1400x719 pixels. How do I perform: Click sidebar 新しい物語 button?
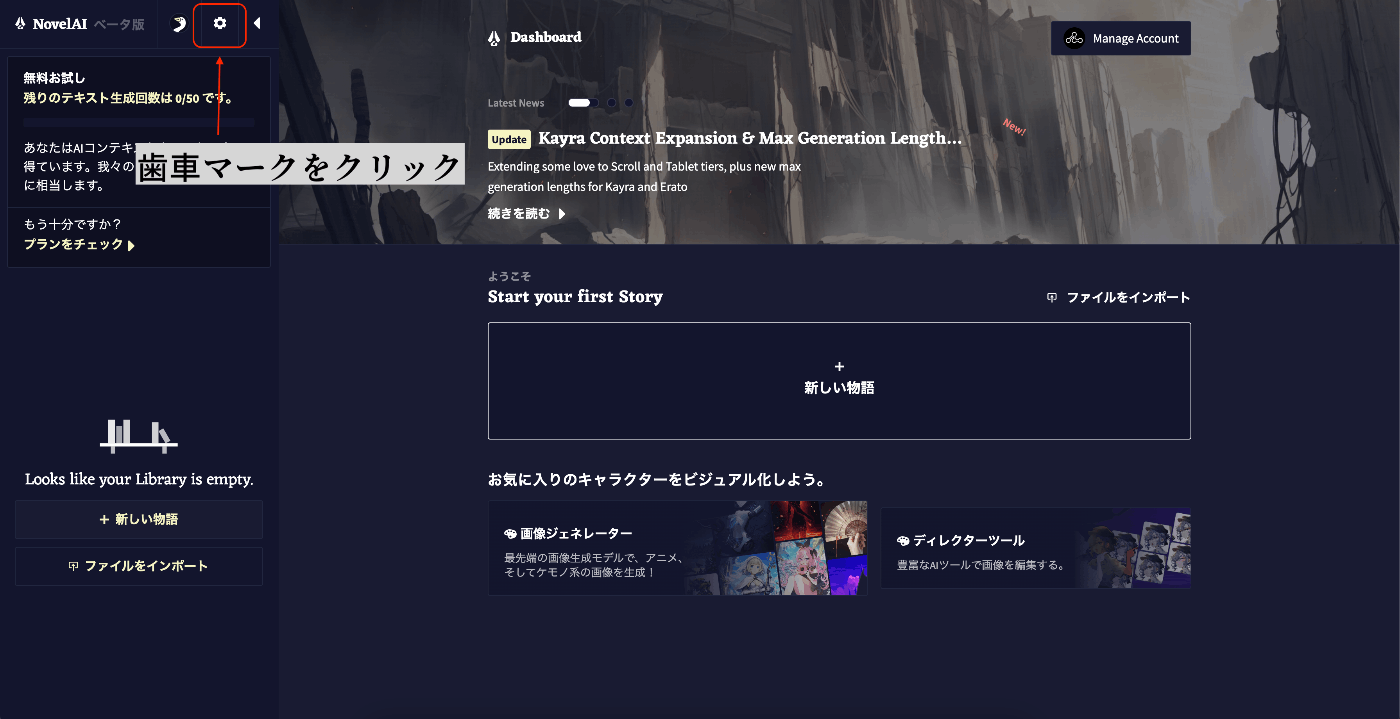139,519
